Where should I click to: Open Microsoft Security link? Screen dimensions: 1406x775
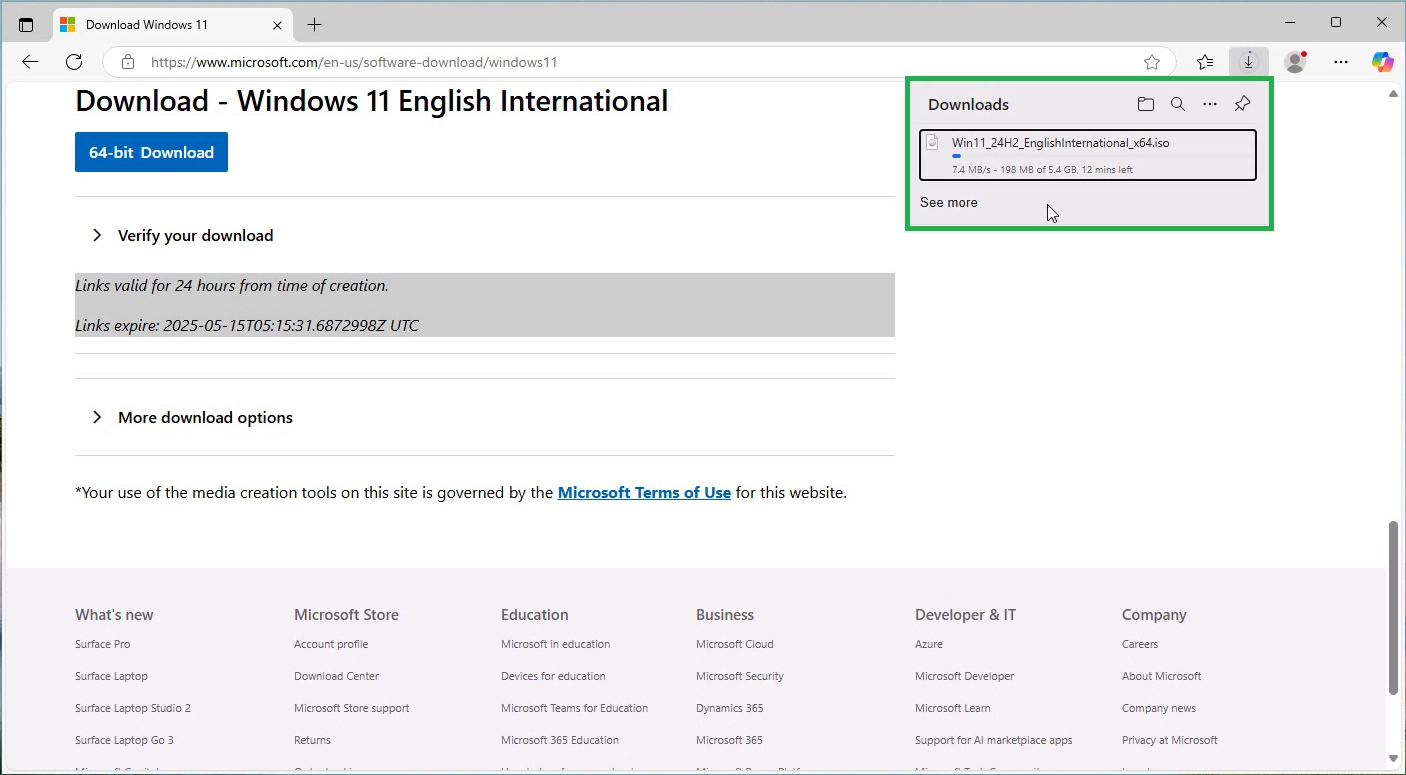[x=740, y=676]
